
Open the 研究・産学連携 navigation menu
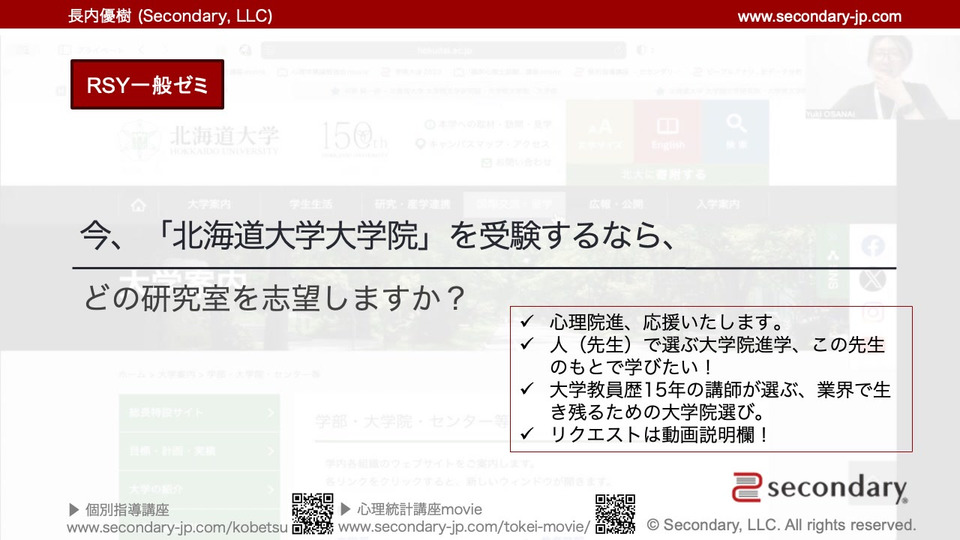413,204
